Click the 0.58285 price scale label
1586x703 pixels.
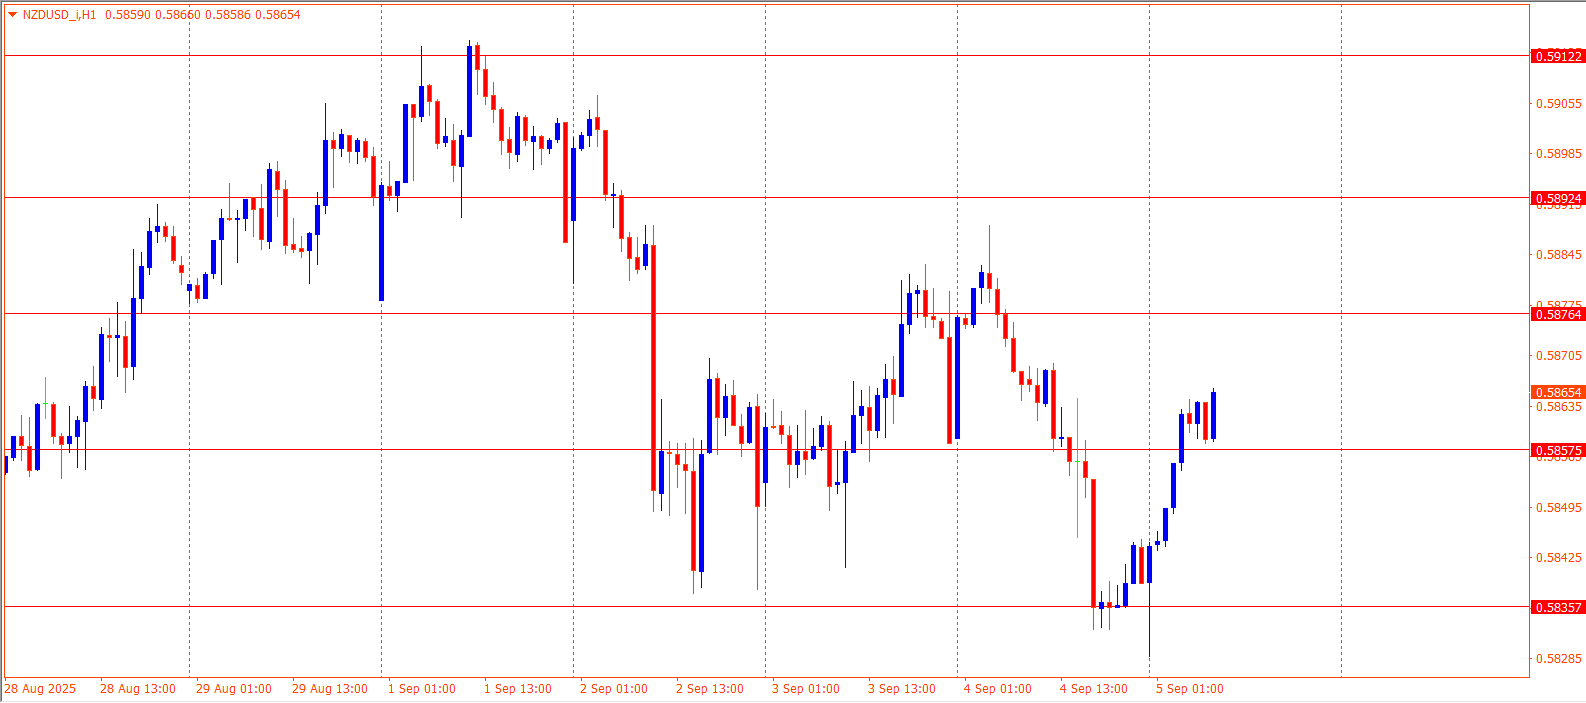click(1558, 659)
